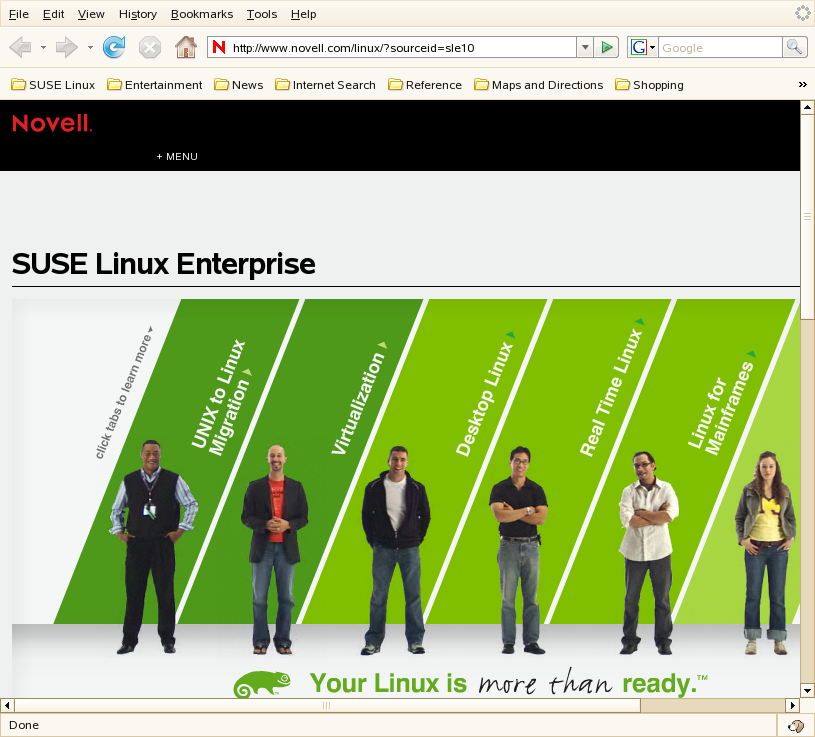815x737 pixels.
Task: Click the vertical scrollbar down arrow
Action: click(x=807, y=691)
